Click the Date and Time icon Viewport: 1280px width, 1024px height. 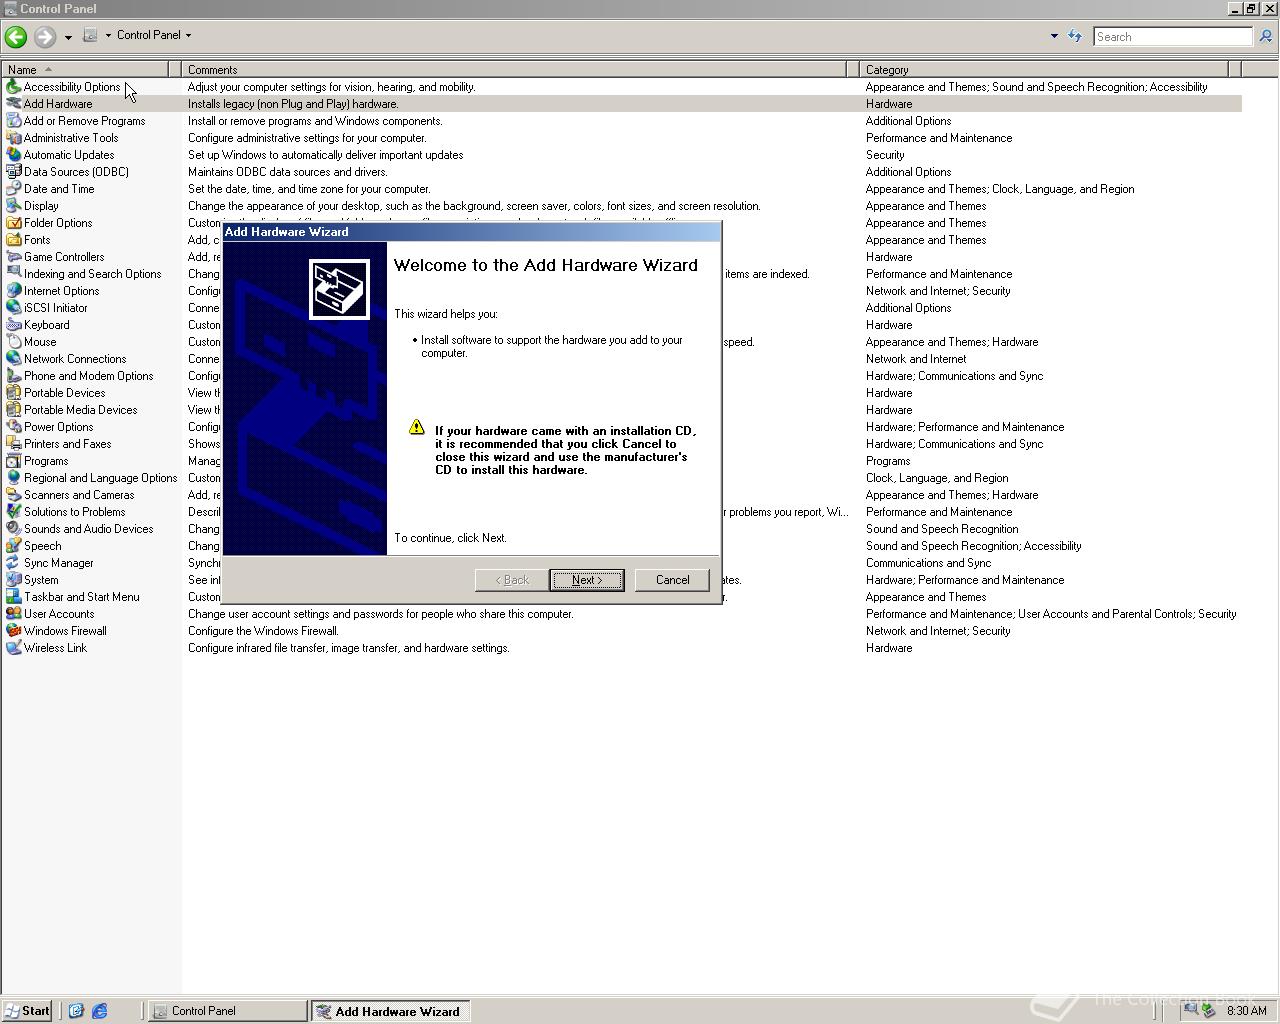click(x=13, y=189)
